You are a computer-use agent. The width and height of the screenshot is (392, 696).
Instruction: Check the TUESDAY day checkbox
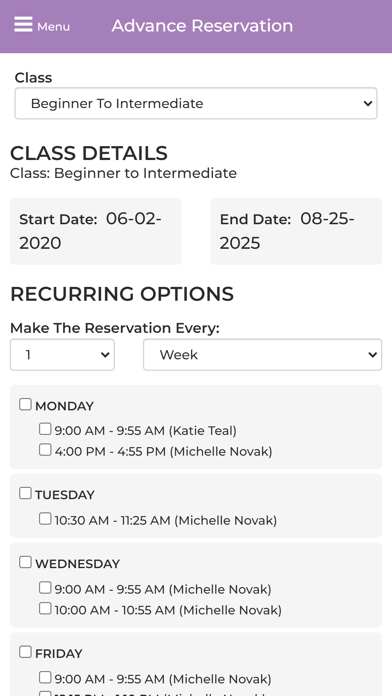25,493
